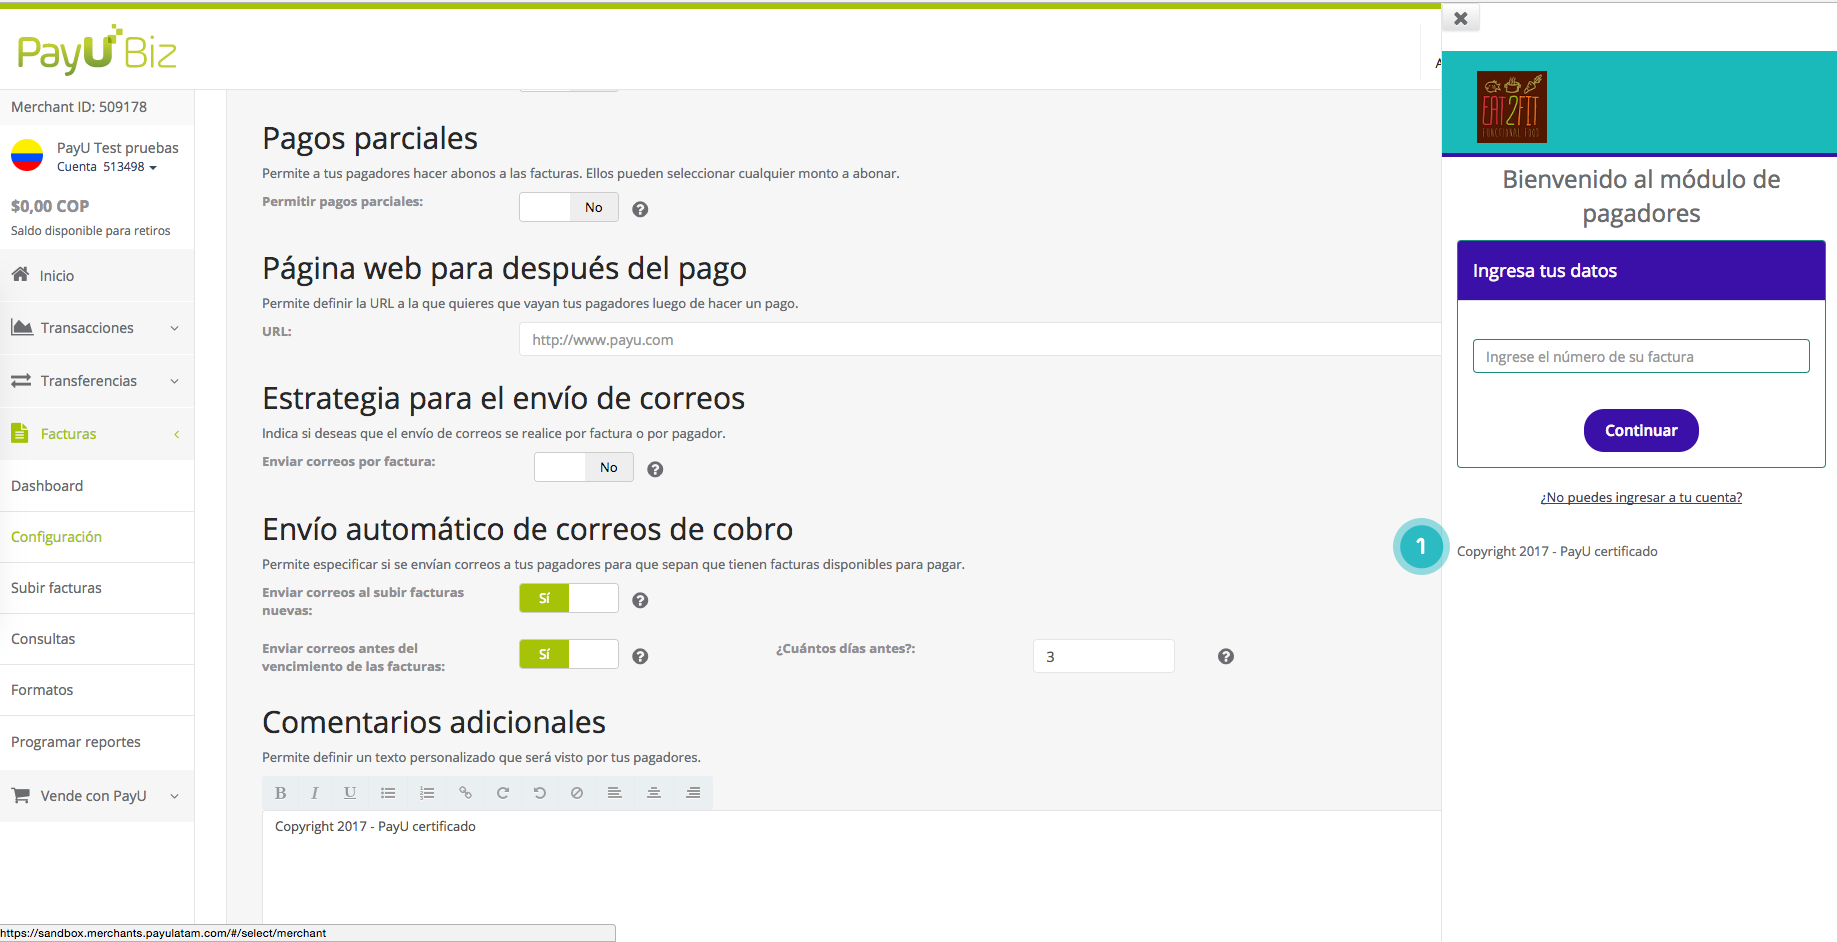Insert a hyperlink in the comments editor
Viewport: 1837px width, 942px height.
(465, 792)
